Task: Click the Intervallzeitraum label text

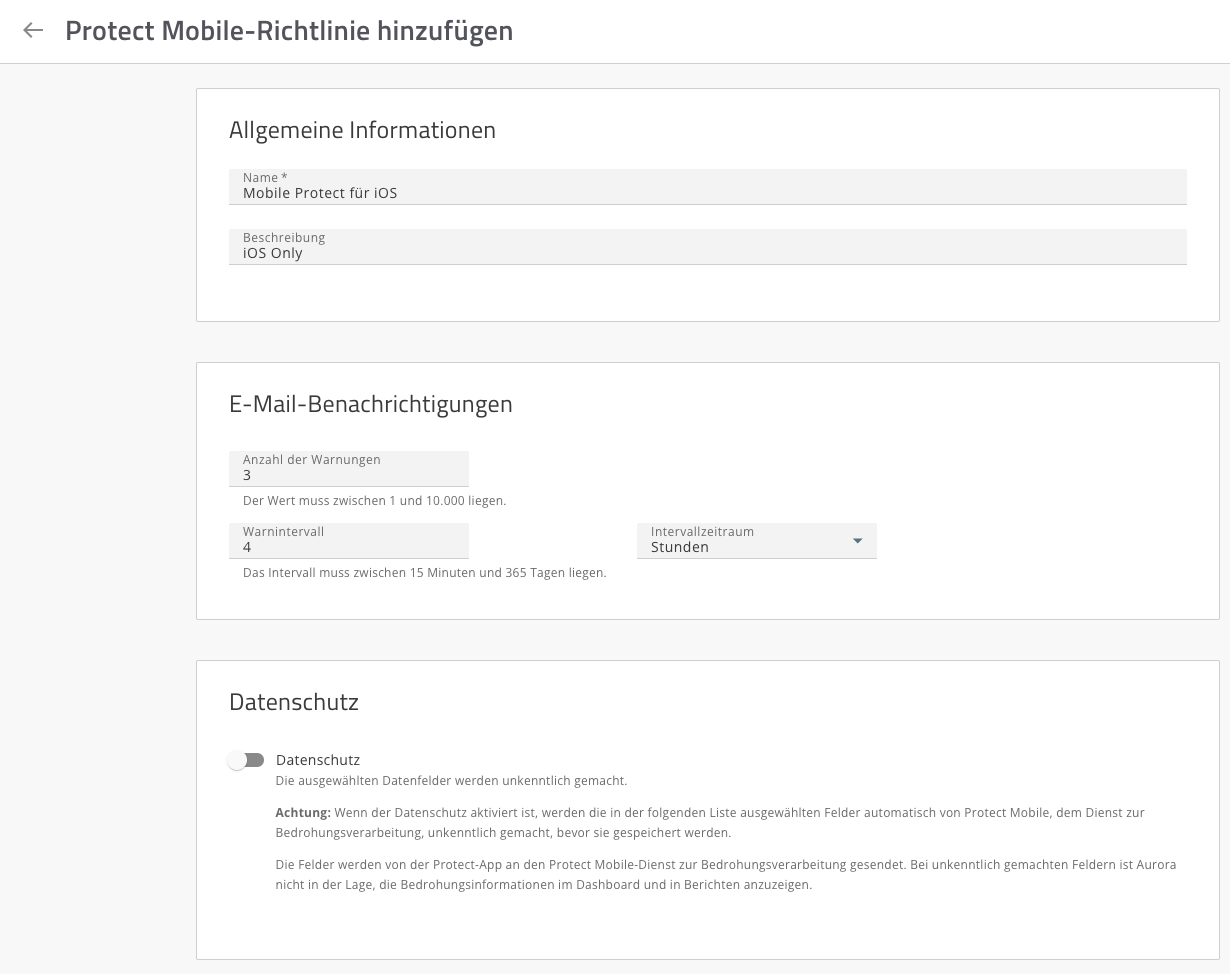Action: [x=702, y=532]
